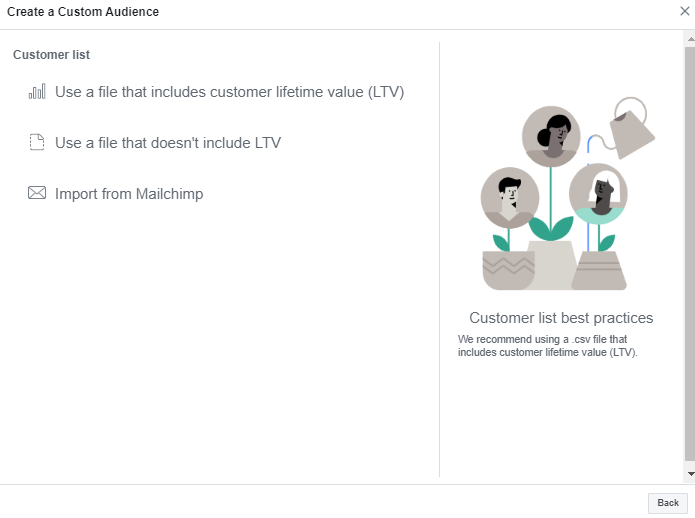
Task: Click the "Customer list best practices" heading
Action: (561, 318)
